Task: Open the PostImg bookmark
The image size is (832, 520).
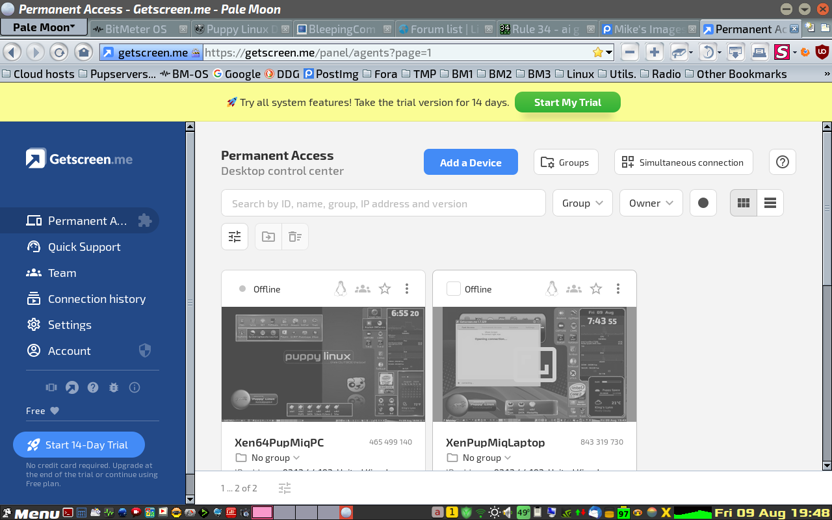Action: [x=331, y=74]
